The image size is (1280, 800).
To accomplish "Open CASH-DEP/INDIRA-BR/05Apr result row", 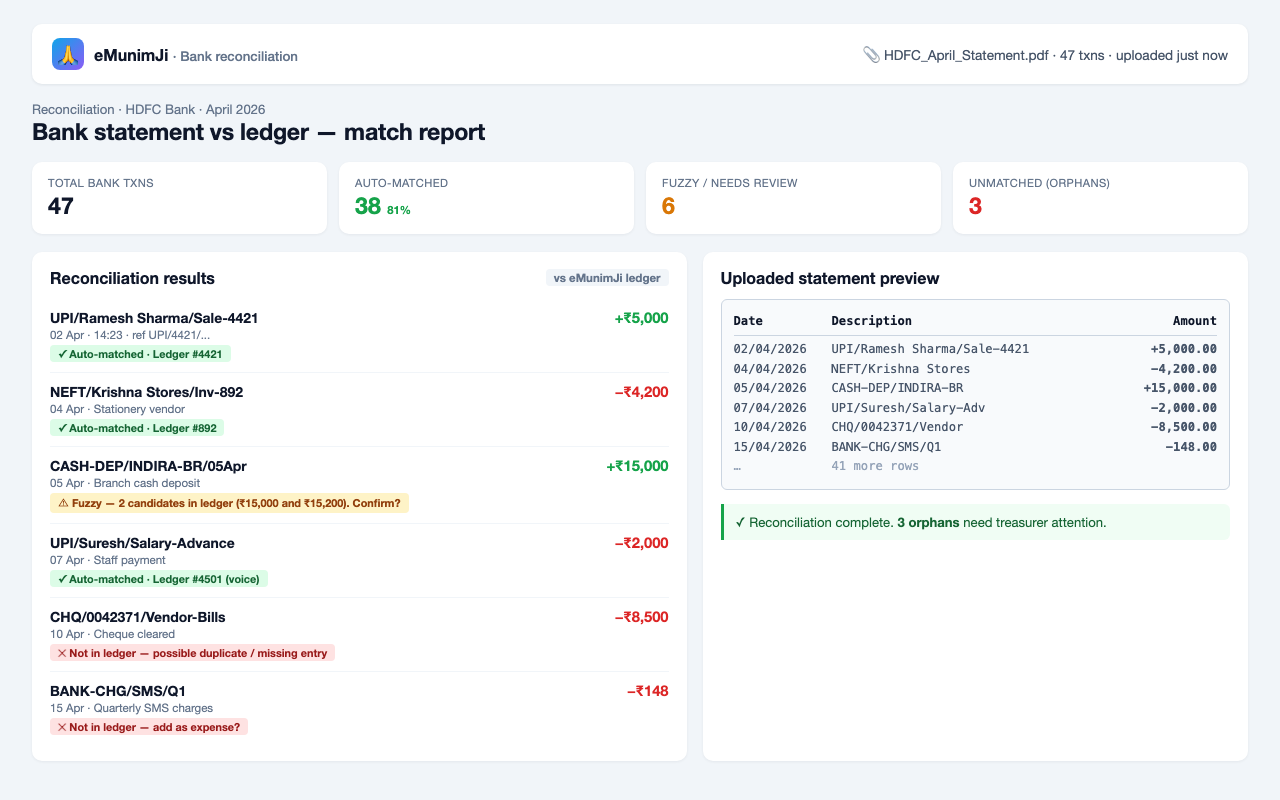I will click(359, 485).
